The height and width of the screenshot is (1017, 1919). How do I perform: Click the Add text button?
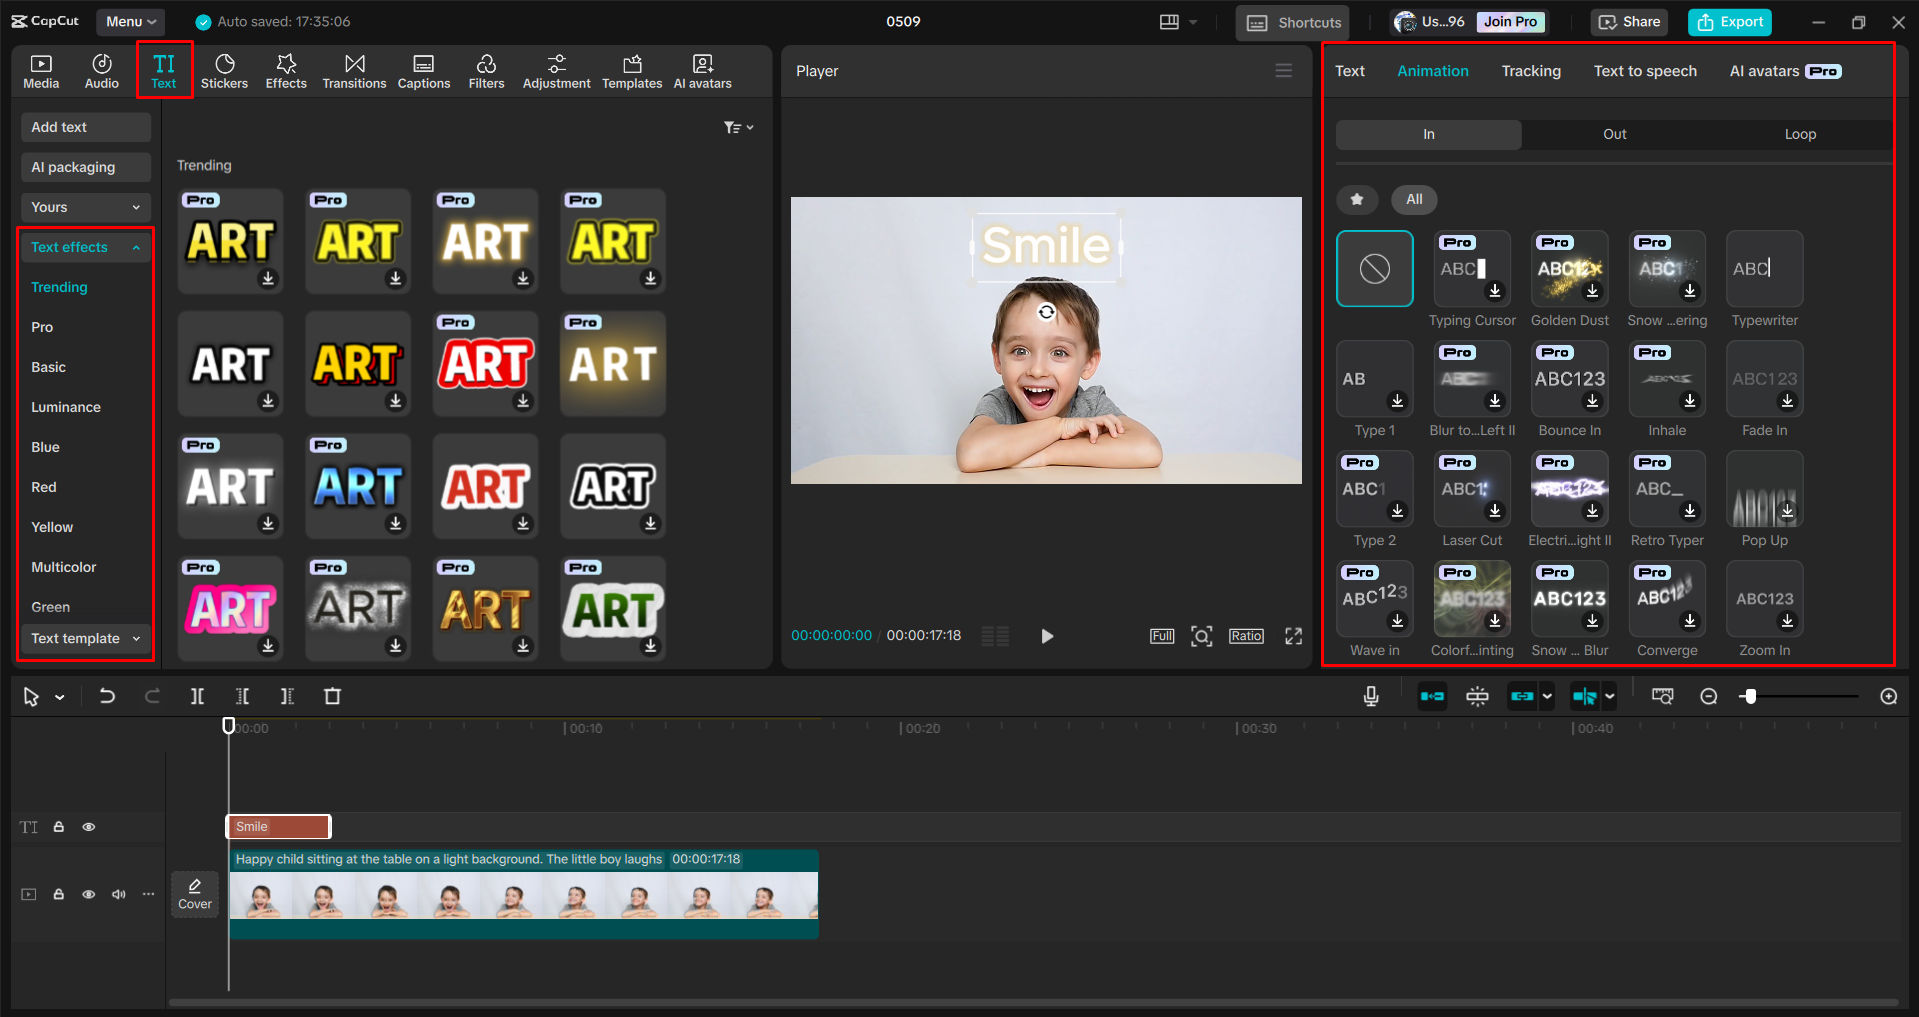pyautogui.click(x=85, y=127)
